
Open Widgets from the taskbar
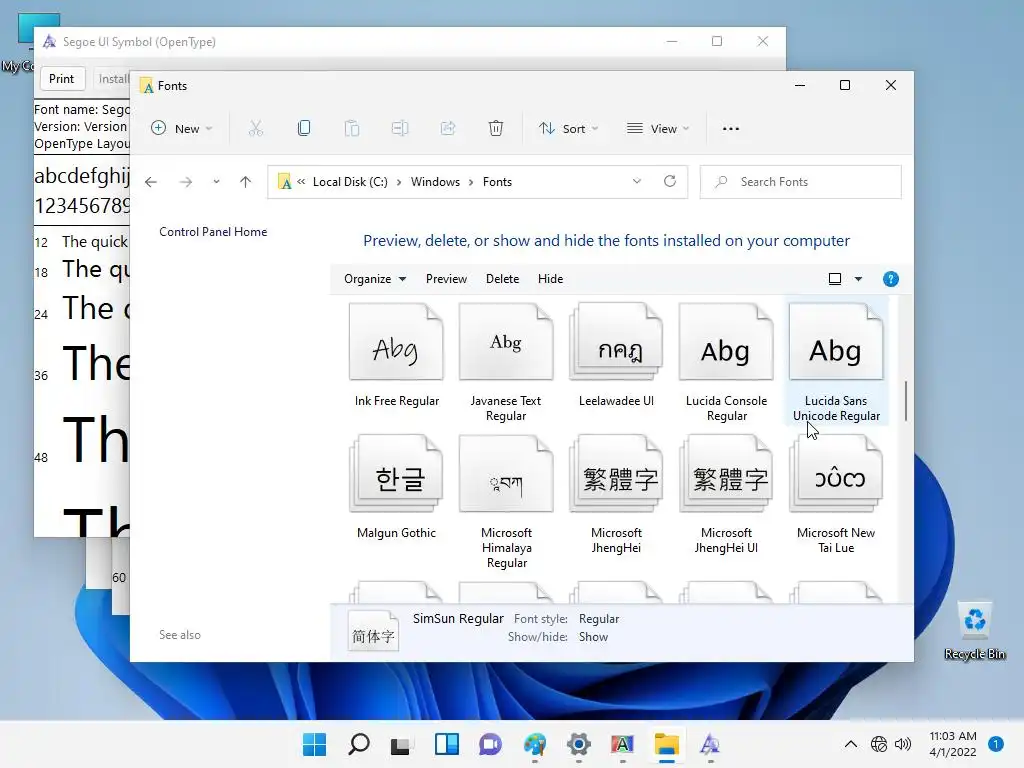click(447, 744)
